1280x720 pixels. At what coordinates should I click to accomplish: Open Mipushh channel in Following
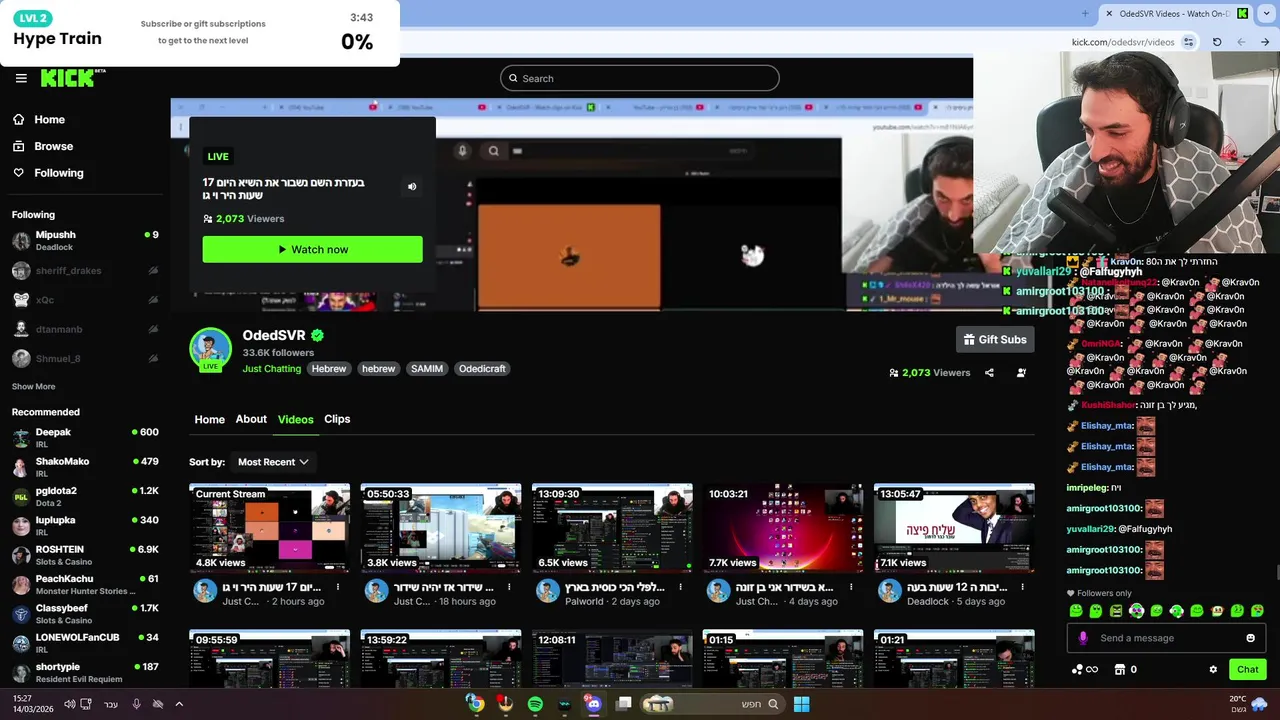click(85, 240)
